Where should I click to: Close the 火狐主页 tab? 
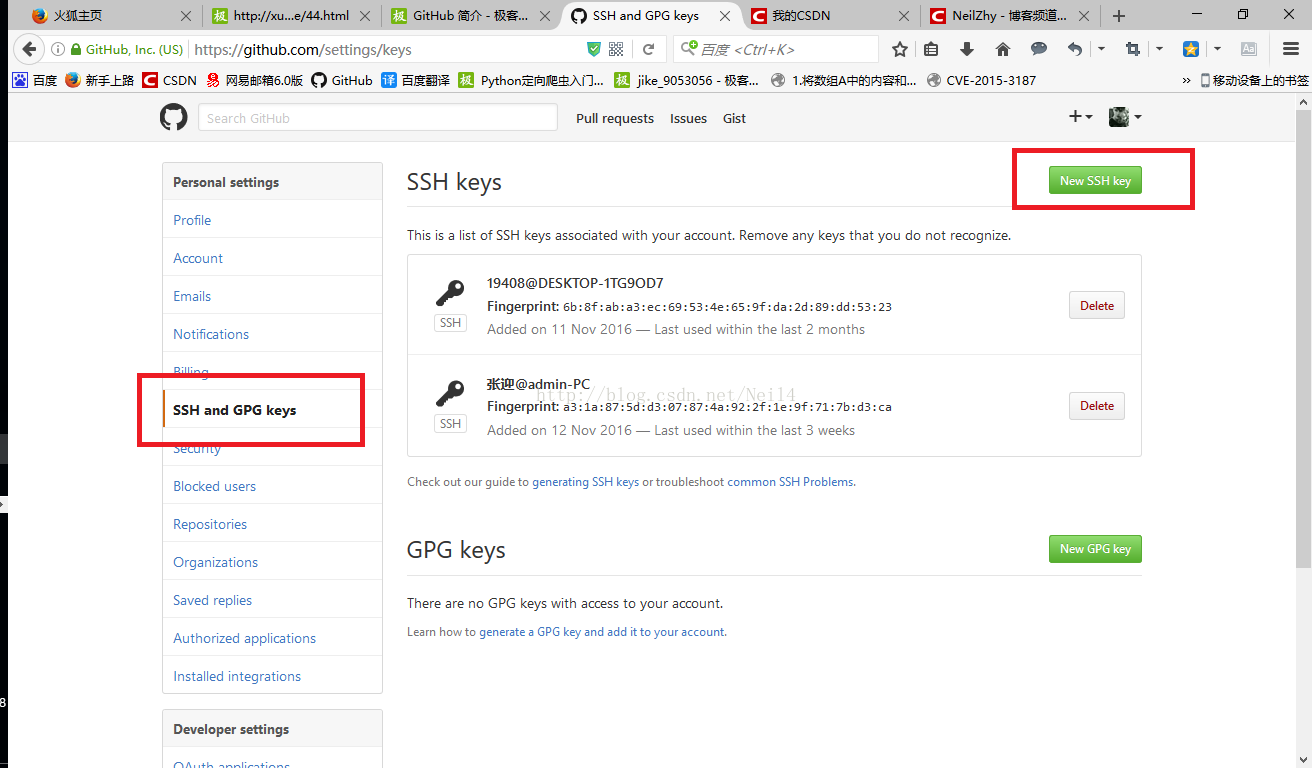[185, 16]
